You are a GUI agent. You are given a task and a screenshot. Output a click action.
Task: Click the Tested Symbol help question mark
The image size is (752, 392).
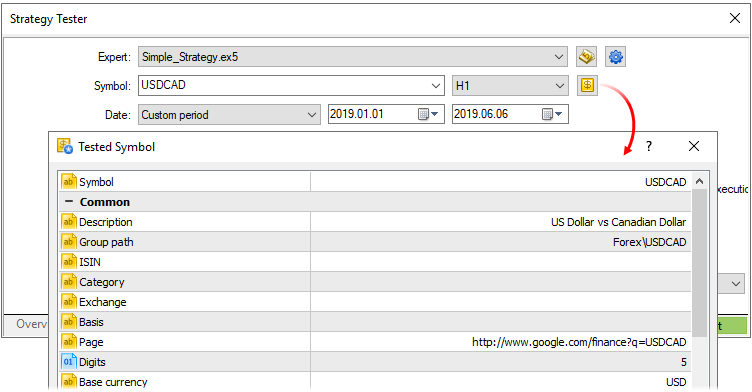648,146
